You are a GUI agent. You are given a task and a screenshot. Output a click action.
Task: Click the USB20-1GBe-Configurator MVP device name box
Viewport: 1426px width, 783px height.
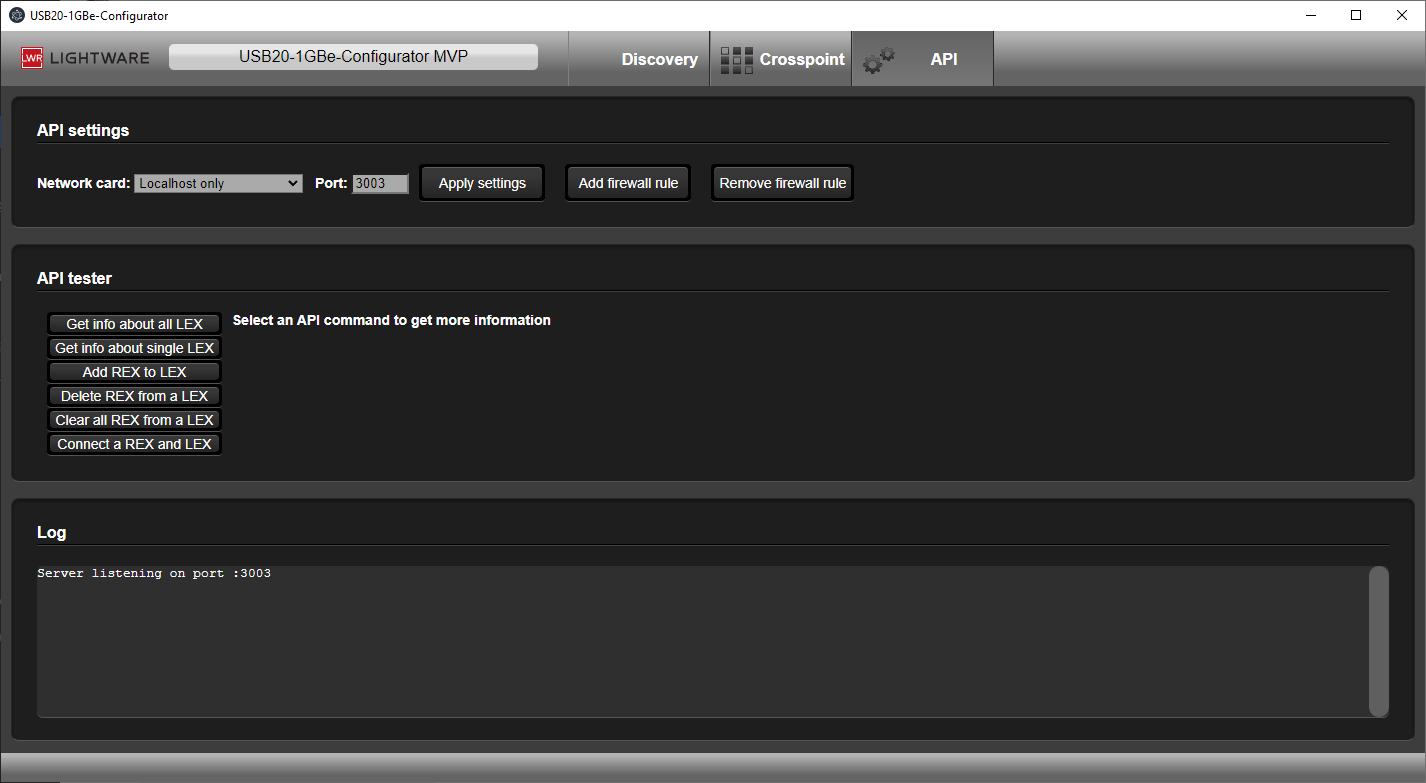pyautogui.click(x=353, y=57)
